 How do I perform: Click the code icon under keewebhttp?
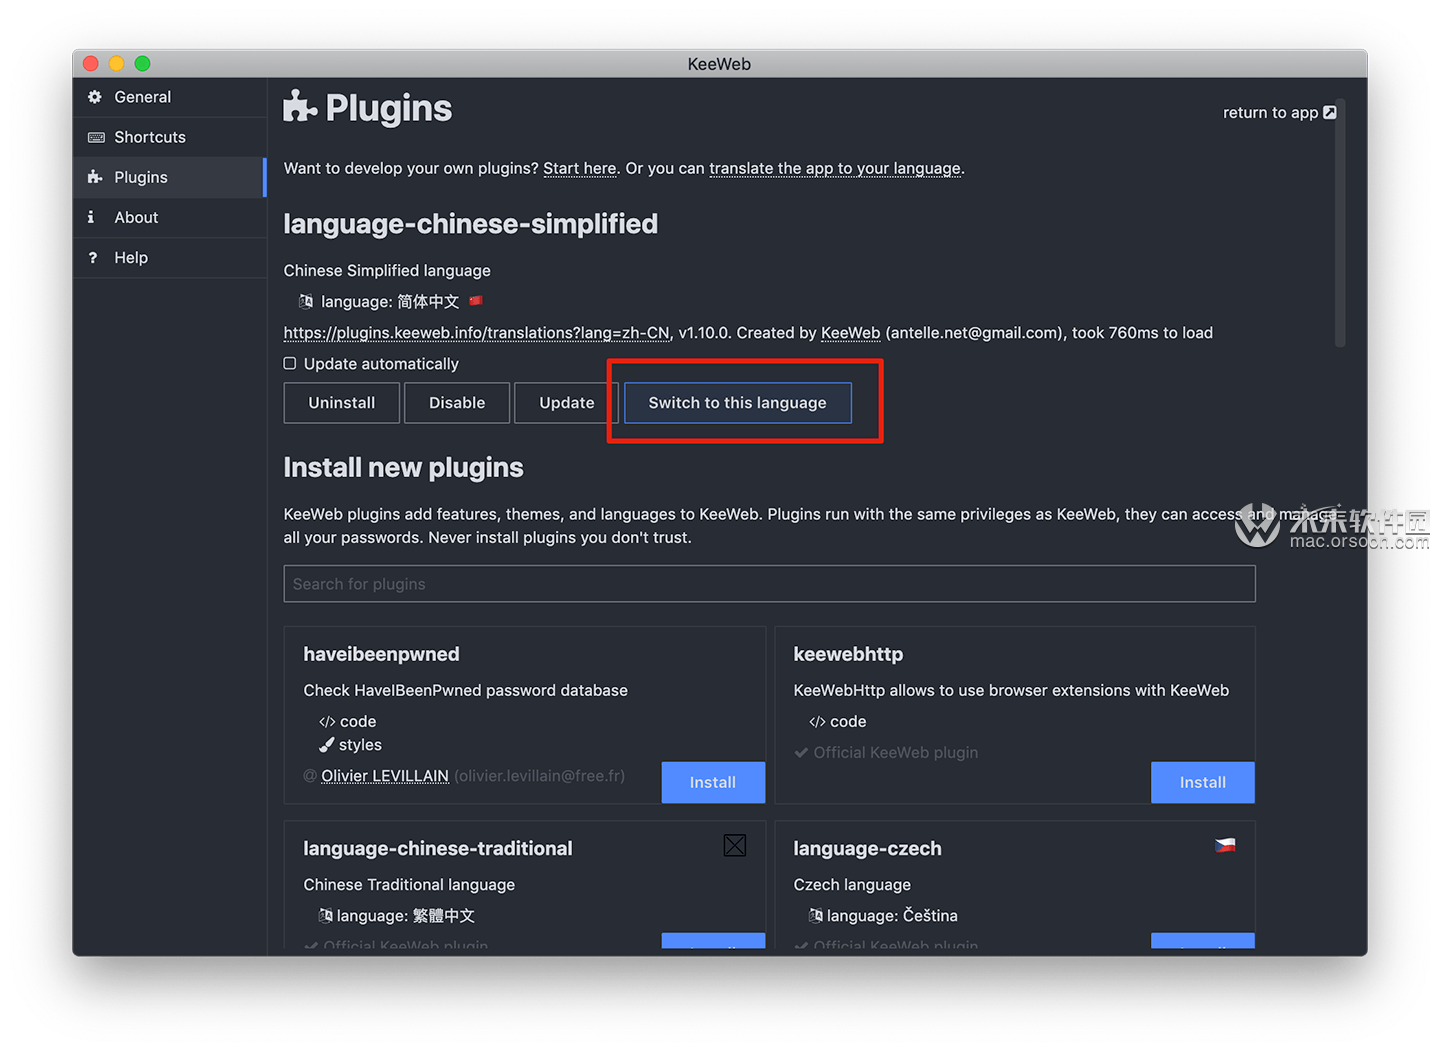(817, 722)
